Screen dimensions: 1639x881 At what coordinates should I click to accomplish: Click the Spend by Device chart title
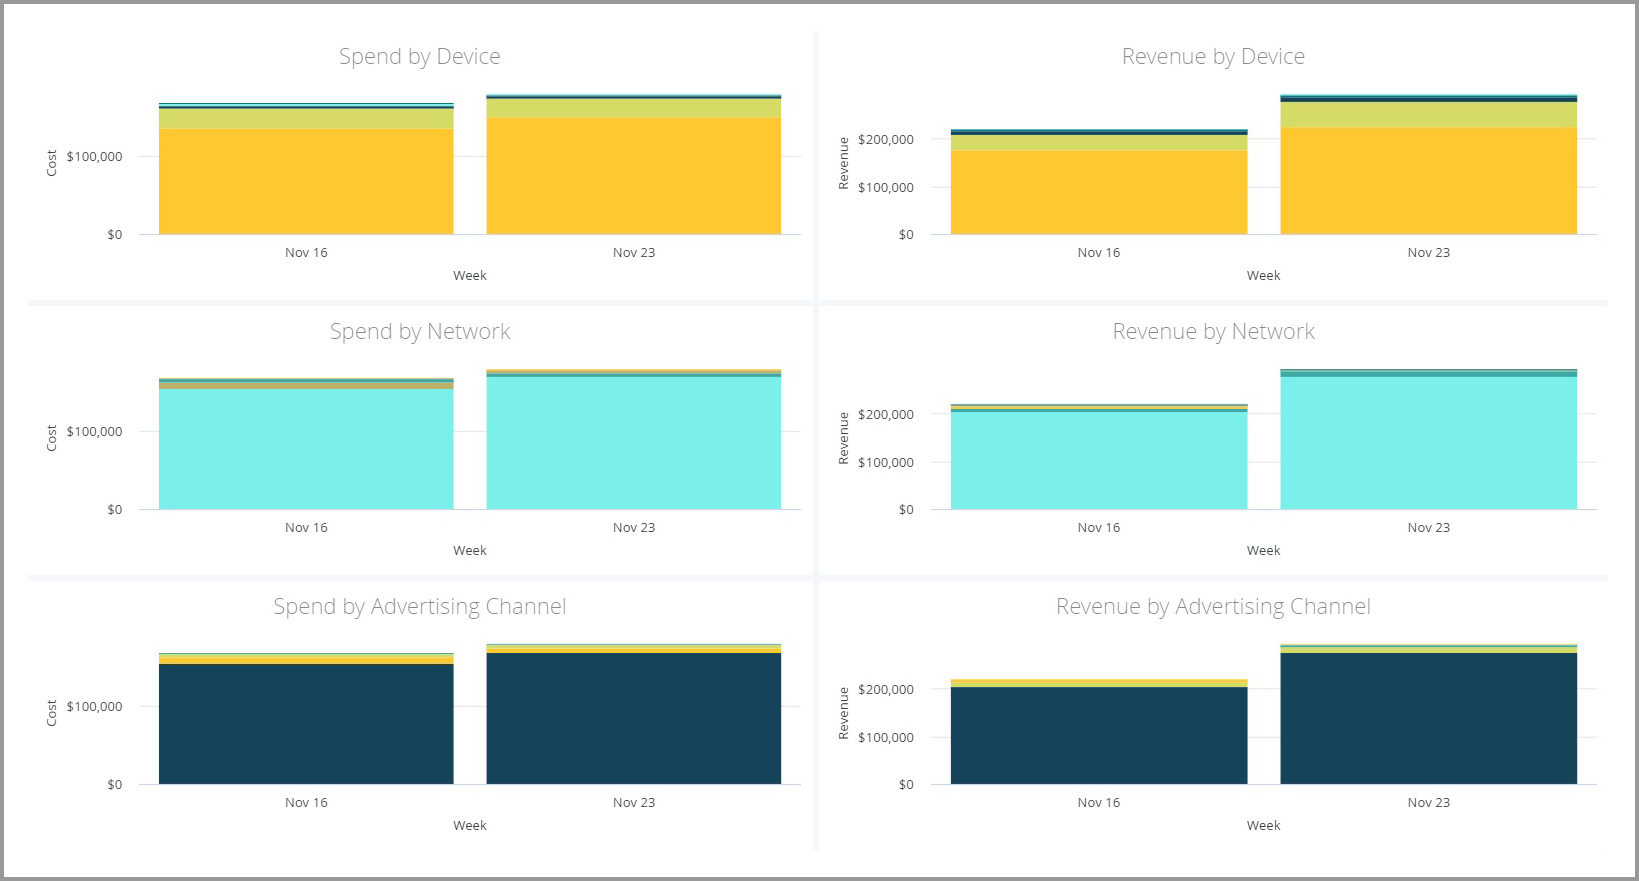pos(419,57)
